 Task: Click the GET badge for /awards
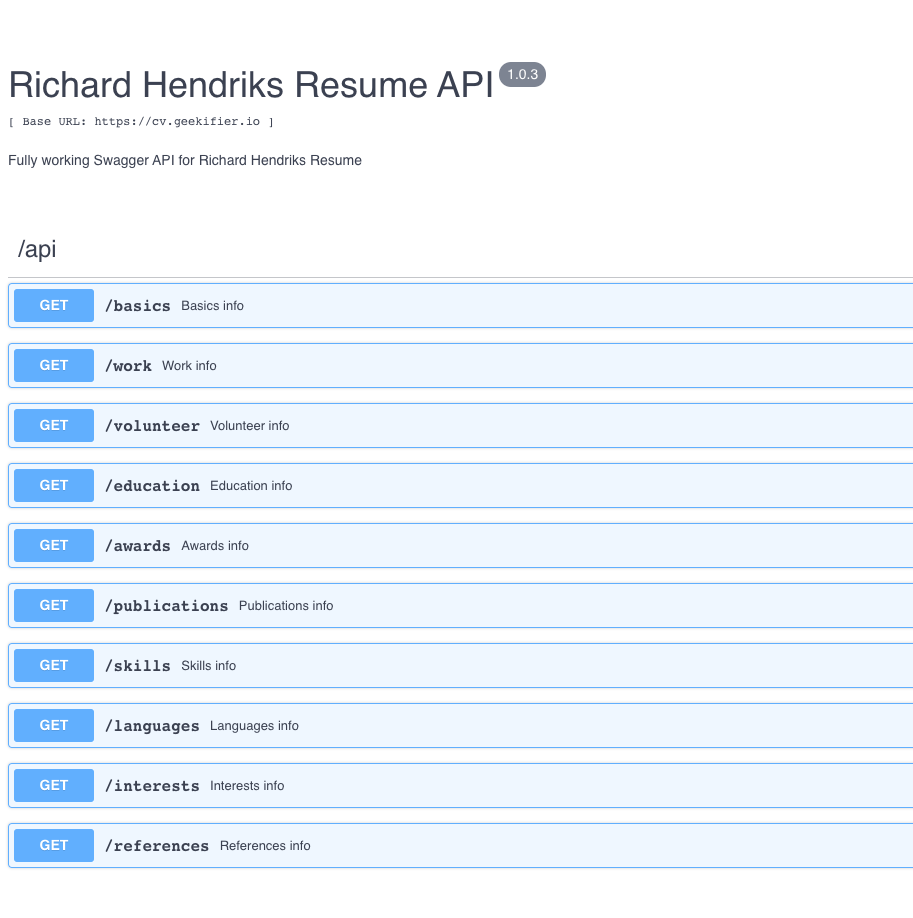[x=54, y=546]
